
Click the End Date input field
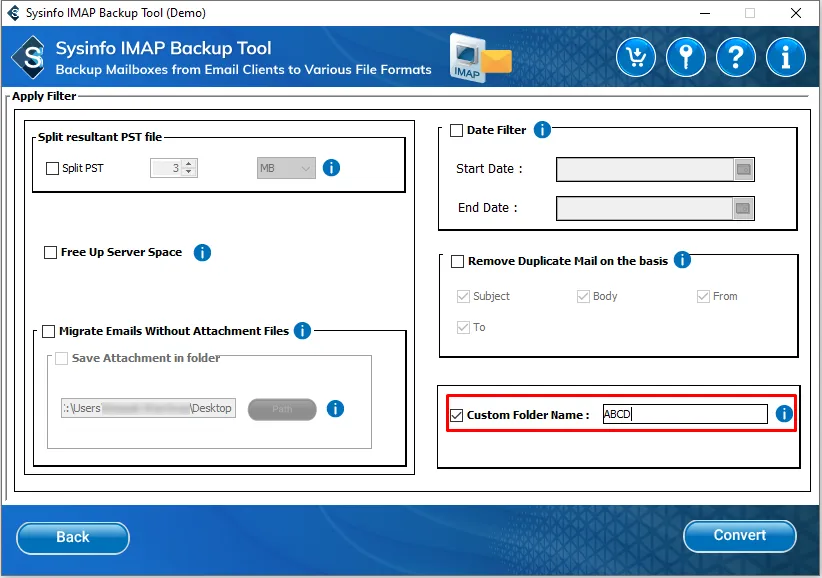click(x=644, y=209)
